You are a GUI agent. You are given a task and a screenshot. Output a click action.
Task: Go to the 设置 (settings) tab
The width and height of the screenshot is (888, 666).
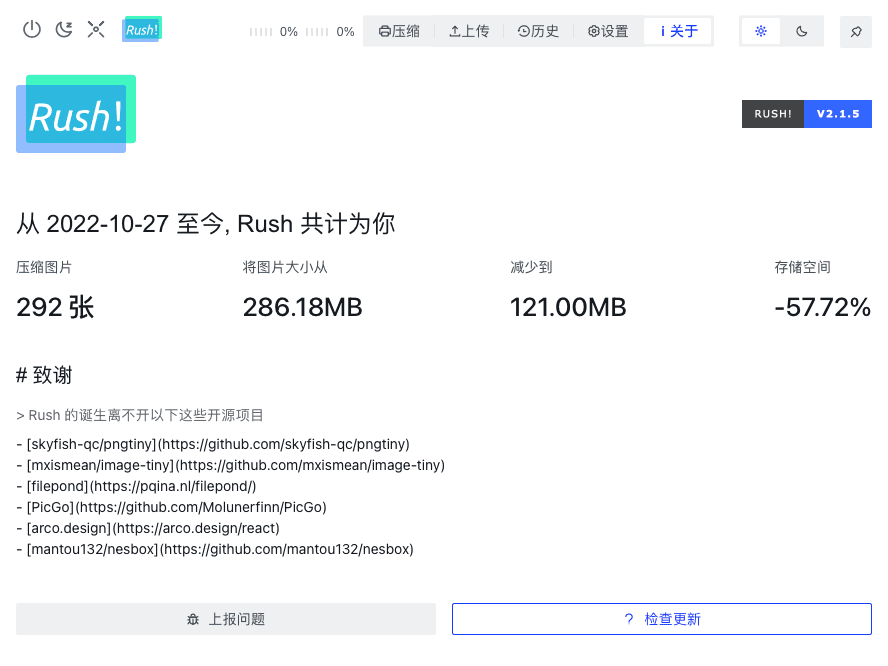pyautogui.click(x=608, y=31)
